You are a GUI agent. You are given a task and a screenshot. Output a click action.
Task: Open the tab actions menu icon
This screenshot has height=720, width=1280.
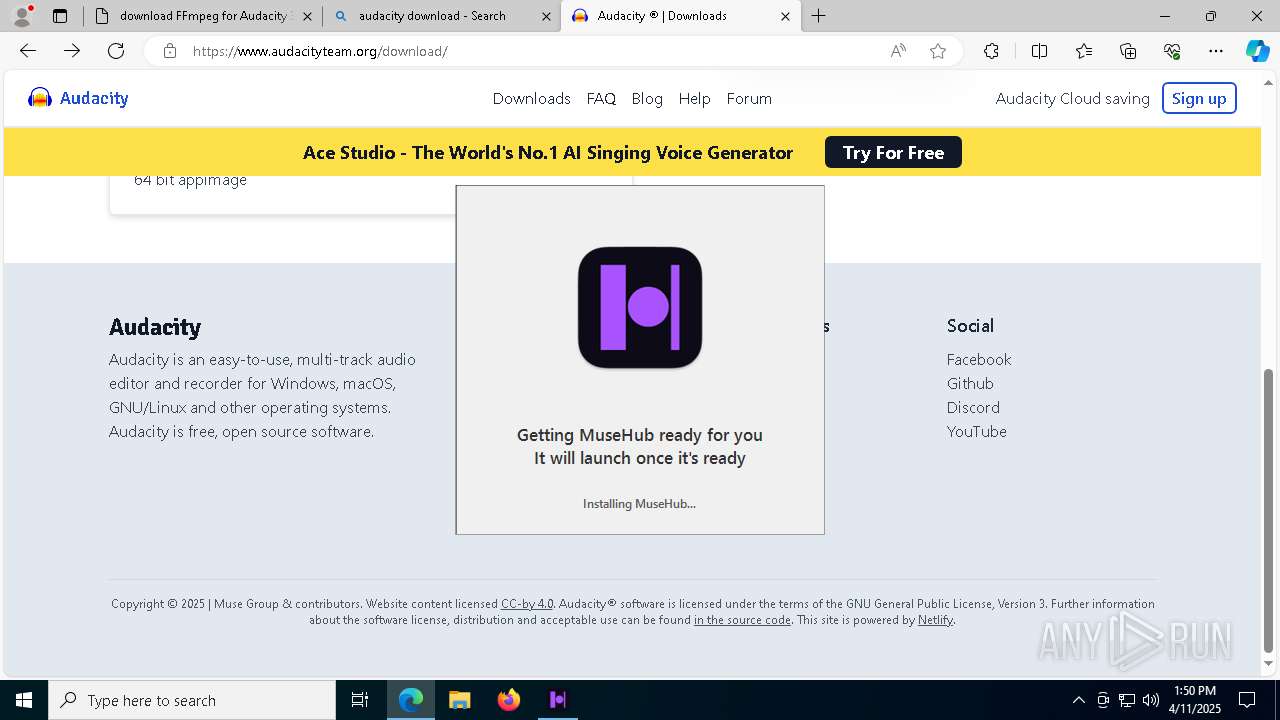coord(60,16)
